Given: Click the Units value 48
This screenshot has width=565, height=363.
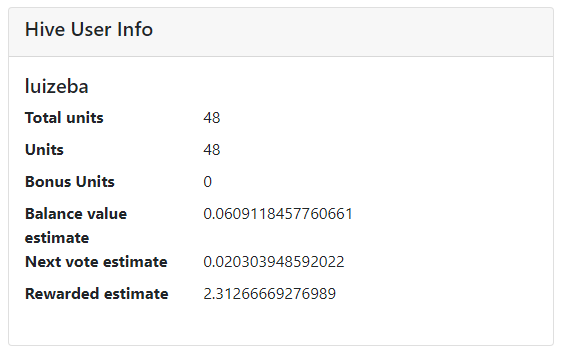Looking at the screenshot, I should (212, 150).
